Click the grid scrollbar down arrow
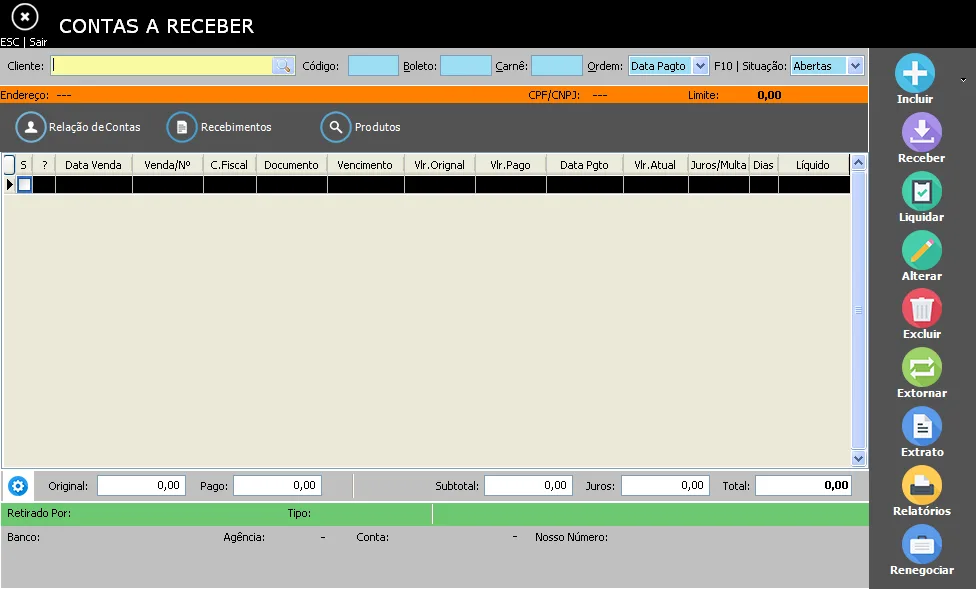The height and width of the screenshot is (589, 976). coord(858,459)
